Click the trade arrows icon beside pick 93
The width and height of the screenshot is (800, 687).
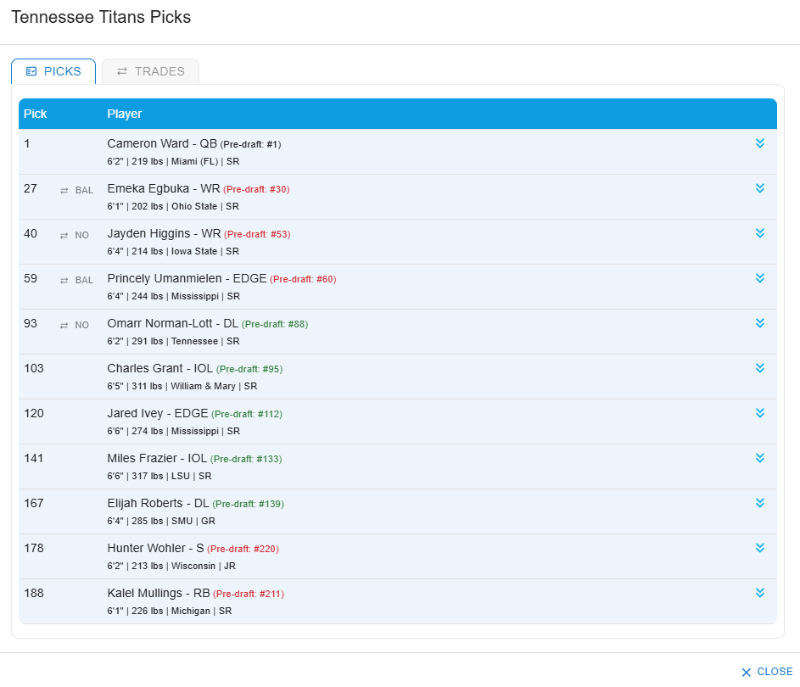click(64, 325)
